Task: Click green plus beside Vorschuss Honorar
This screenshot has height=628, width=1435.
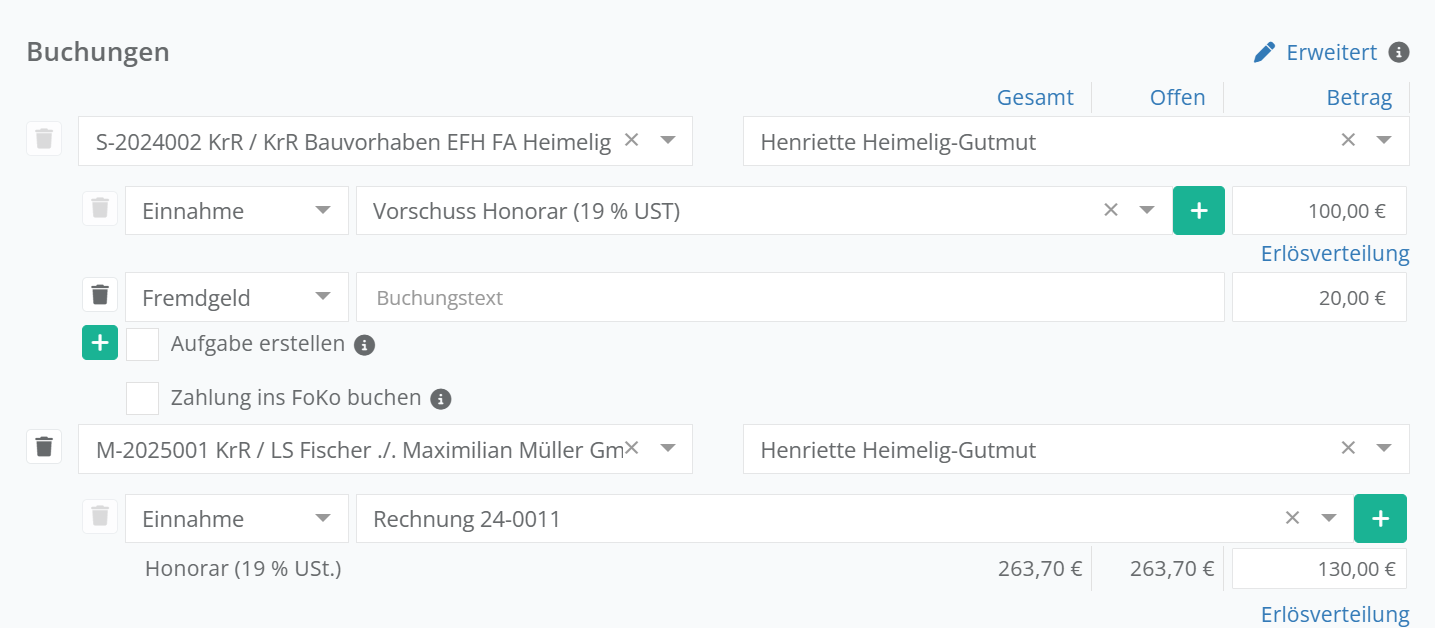Action: 1198,211
